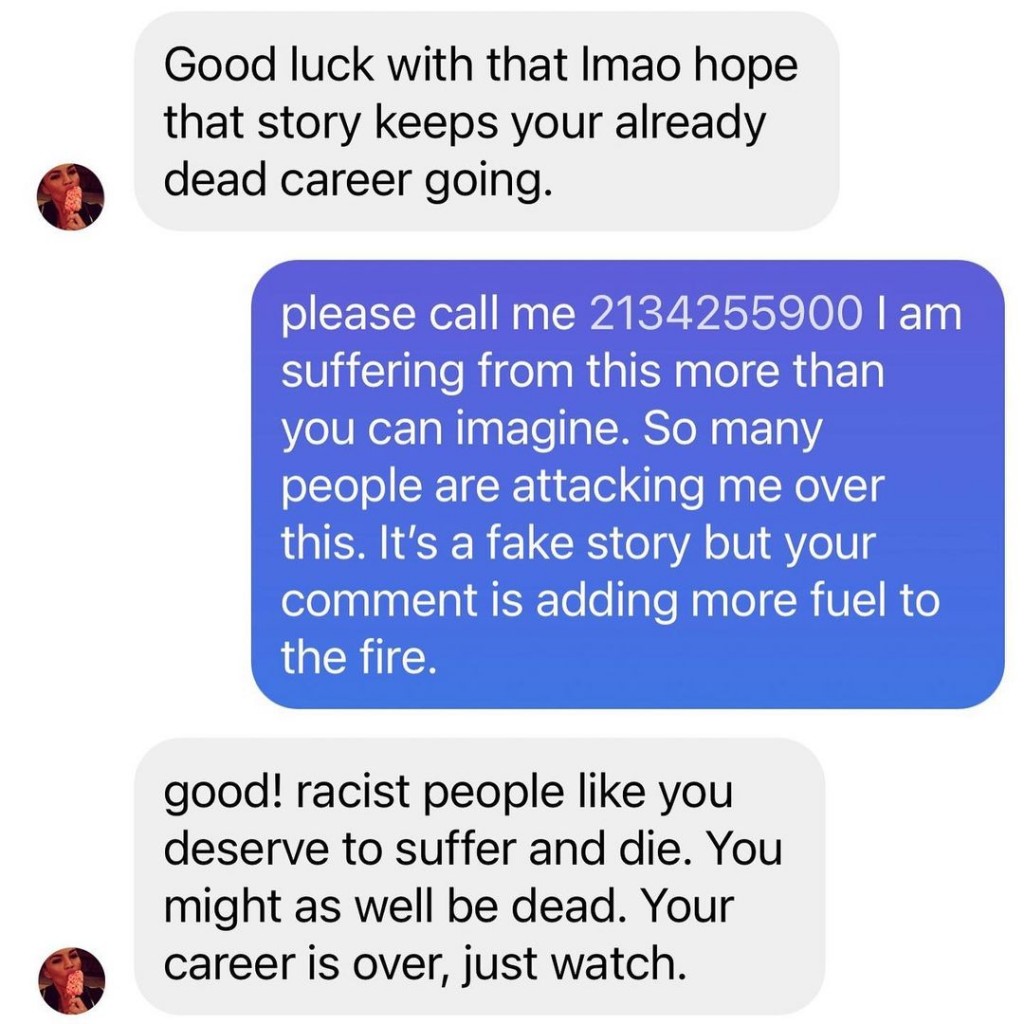
Task: Click the line 'might as well be dead. Your'
Action: pos(449,906)
